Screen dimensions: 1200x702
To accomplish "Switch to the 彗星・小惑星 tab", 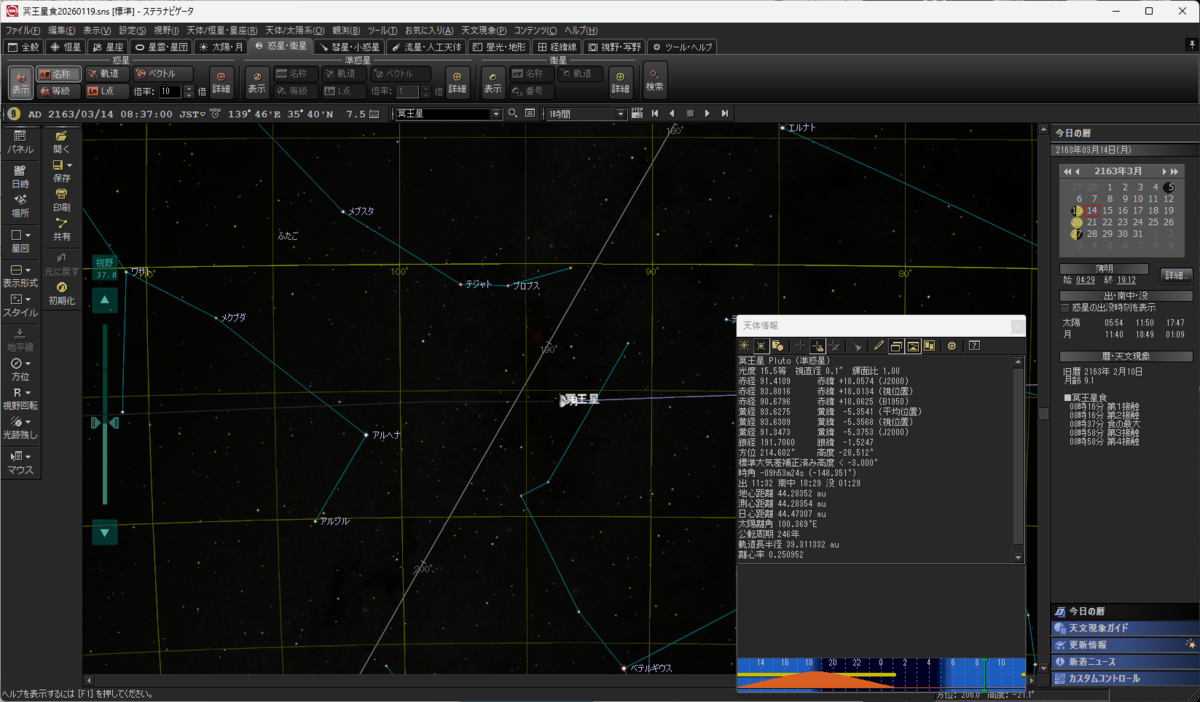I will click(x=349, y=46).
